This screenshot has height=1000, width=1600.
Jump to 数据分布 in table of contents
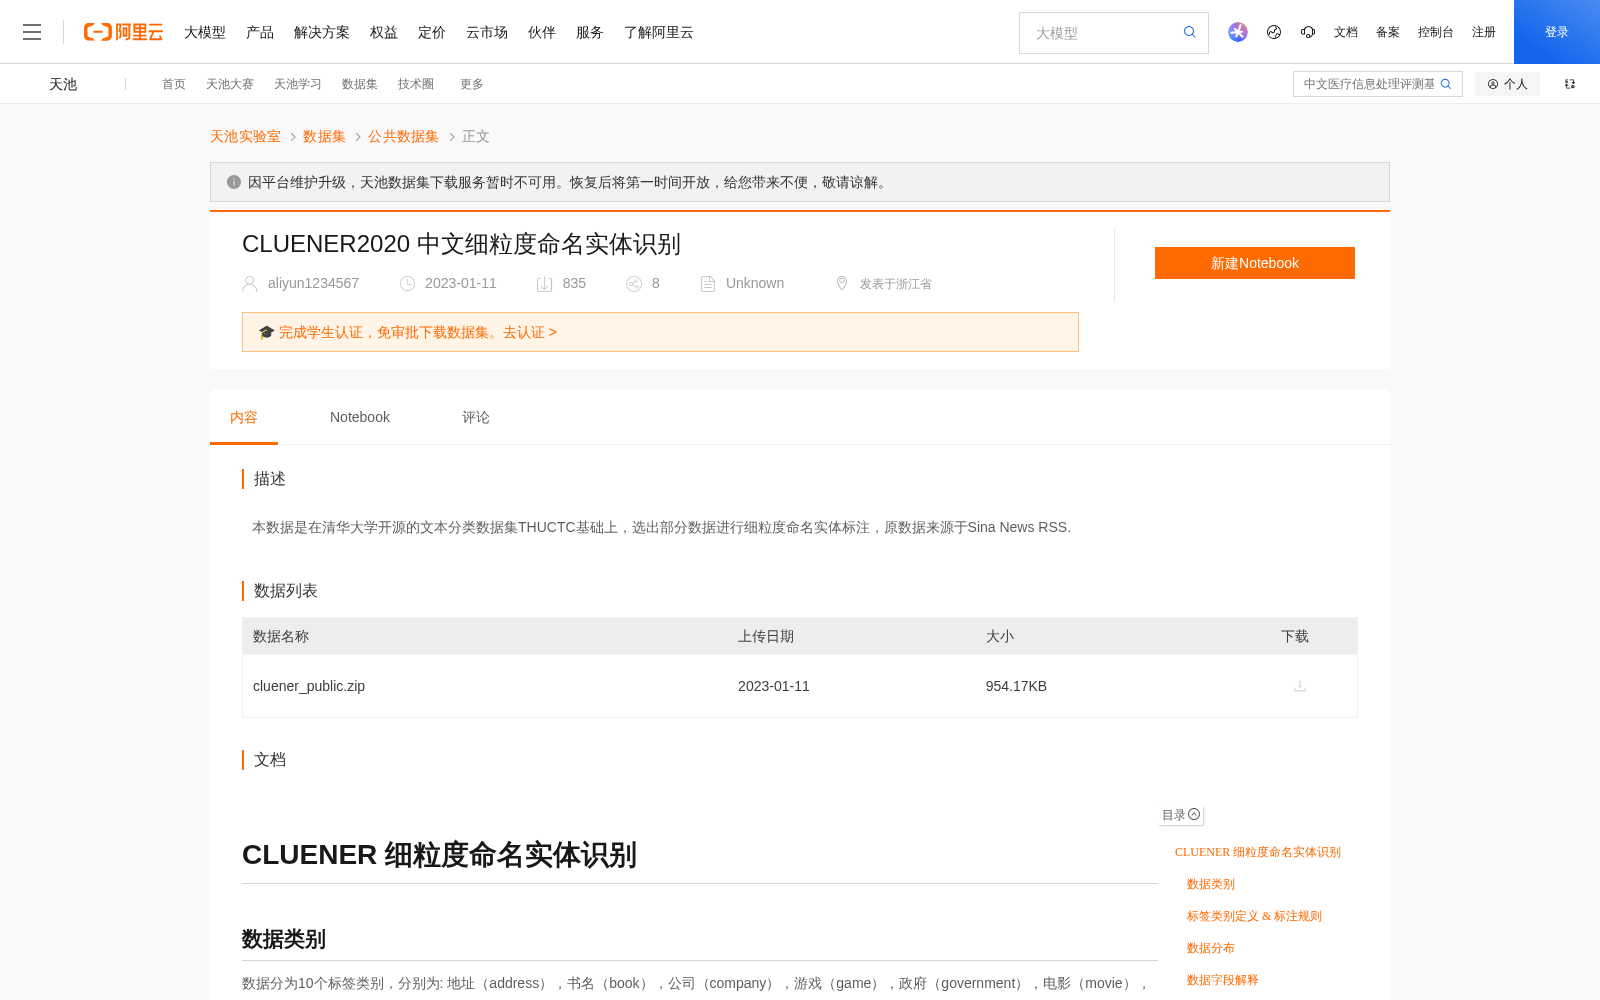pyautogui.click(x=1211, y=948)
